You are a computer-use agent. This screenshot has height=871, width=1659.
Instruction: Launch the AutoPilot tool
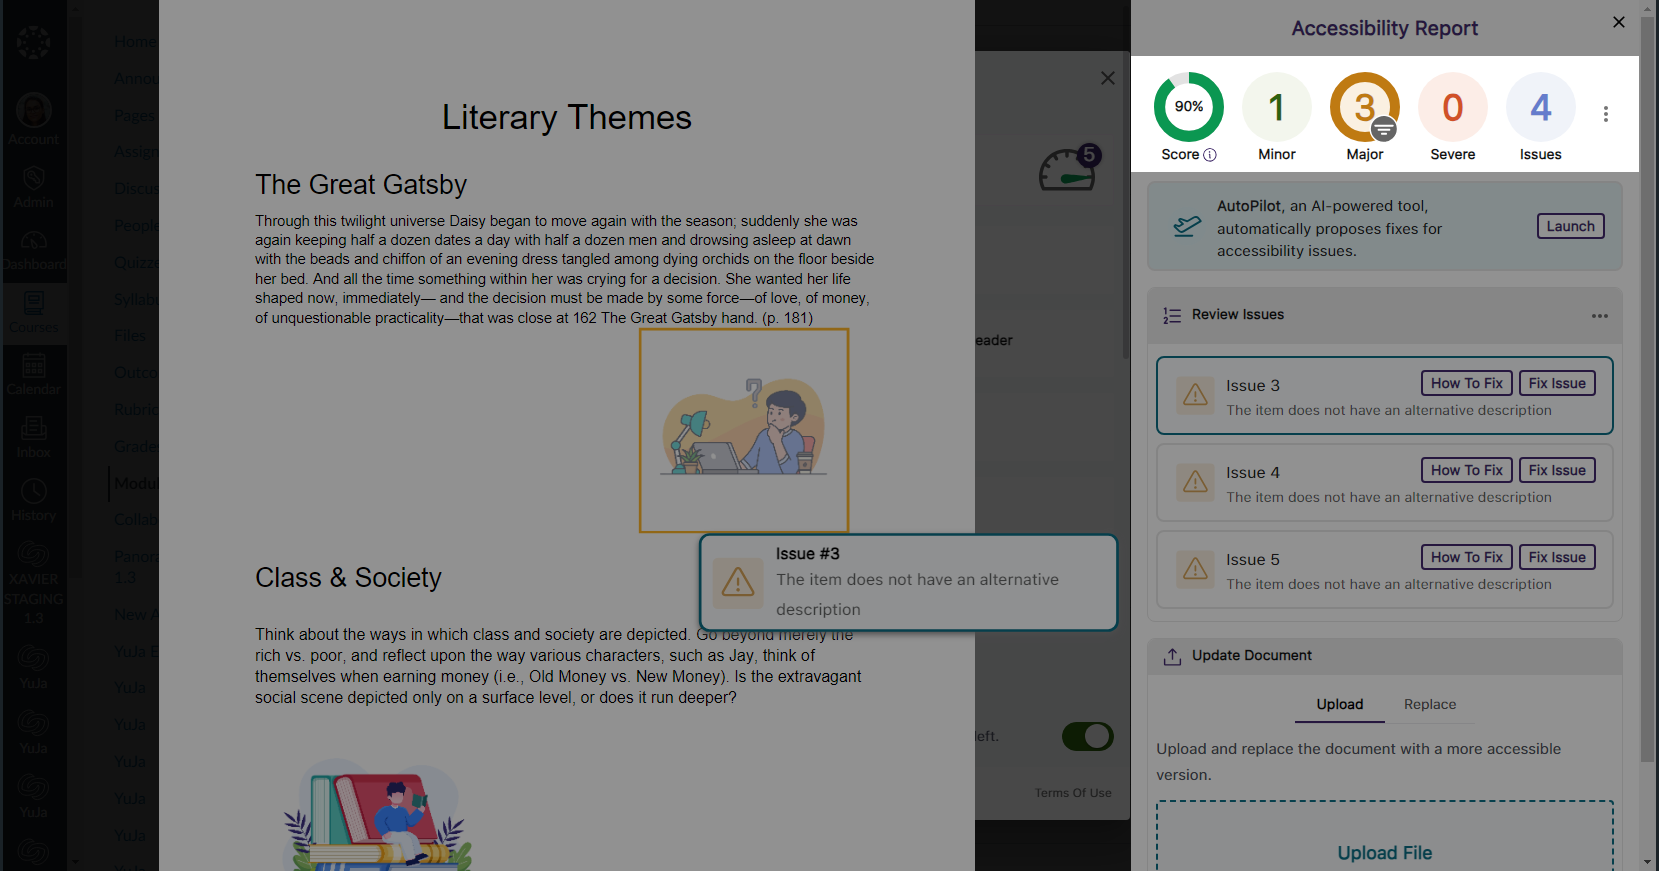point(1570,226)
